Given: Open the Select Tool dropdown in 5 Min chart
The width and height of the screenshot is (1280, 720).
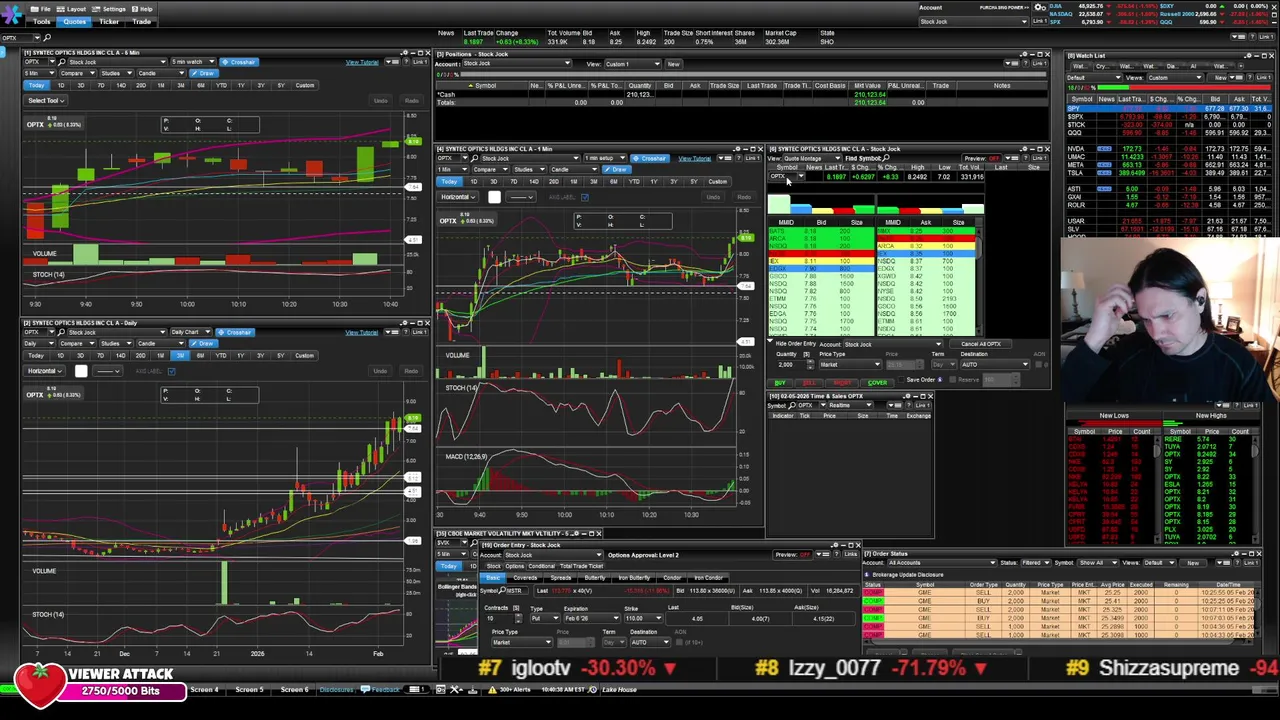Looking at the screenshot, I should [46, 100].
